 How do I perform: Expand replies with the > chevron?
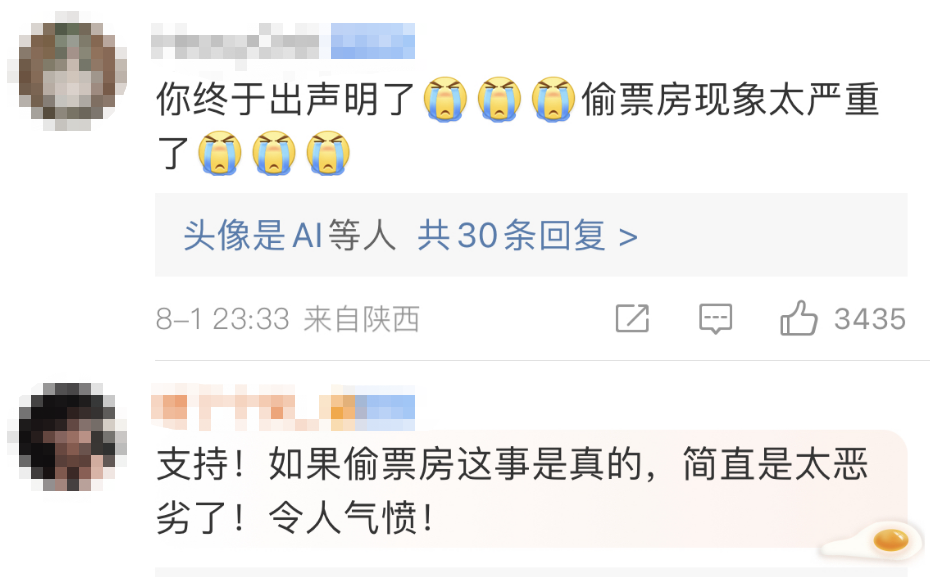(x=628, y=237)
